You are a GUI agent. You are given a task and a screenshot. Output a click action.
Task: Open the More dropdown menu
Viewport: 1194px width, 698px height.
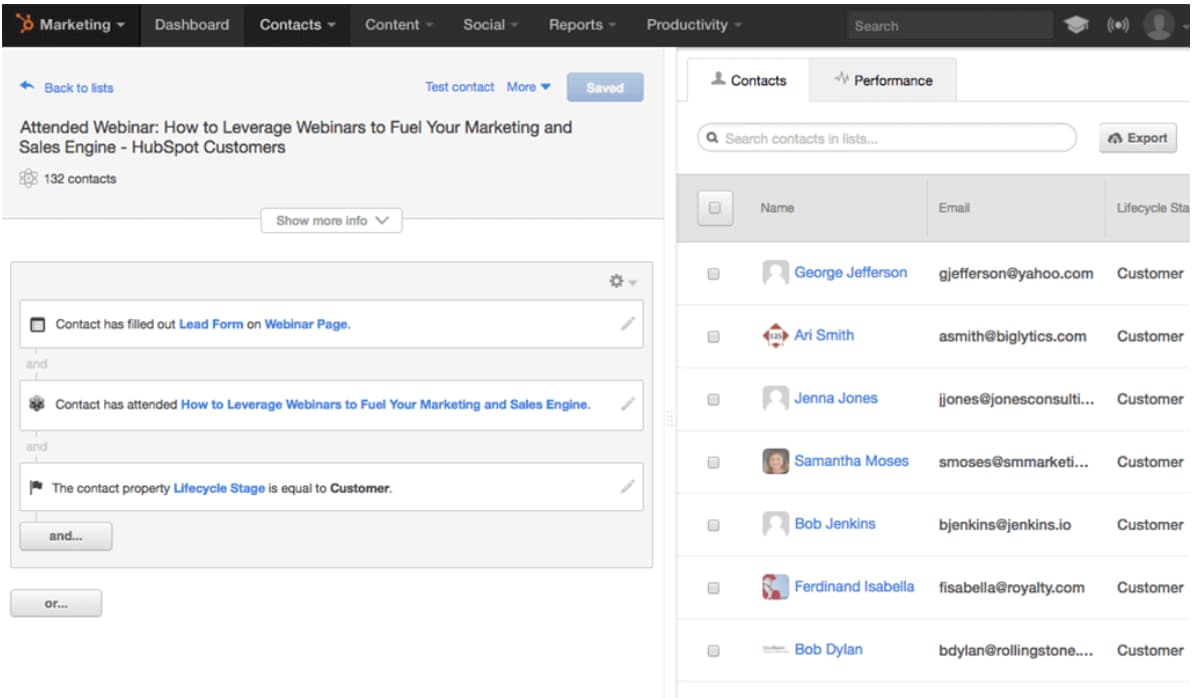coord(528,87)
